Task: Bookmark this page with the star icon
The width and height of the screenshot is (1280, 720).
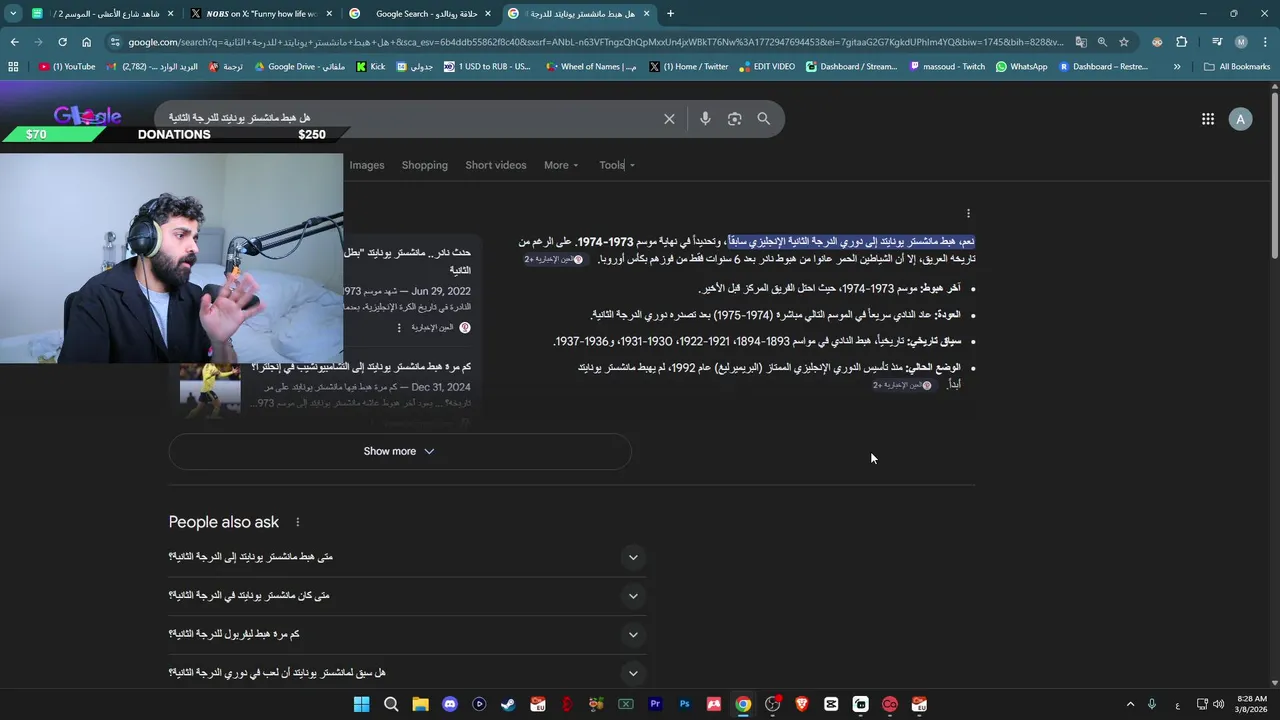Action: (x=1124, y=42)
